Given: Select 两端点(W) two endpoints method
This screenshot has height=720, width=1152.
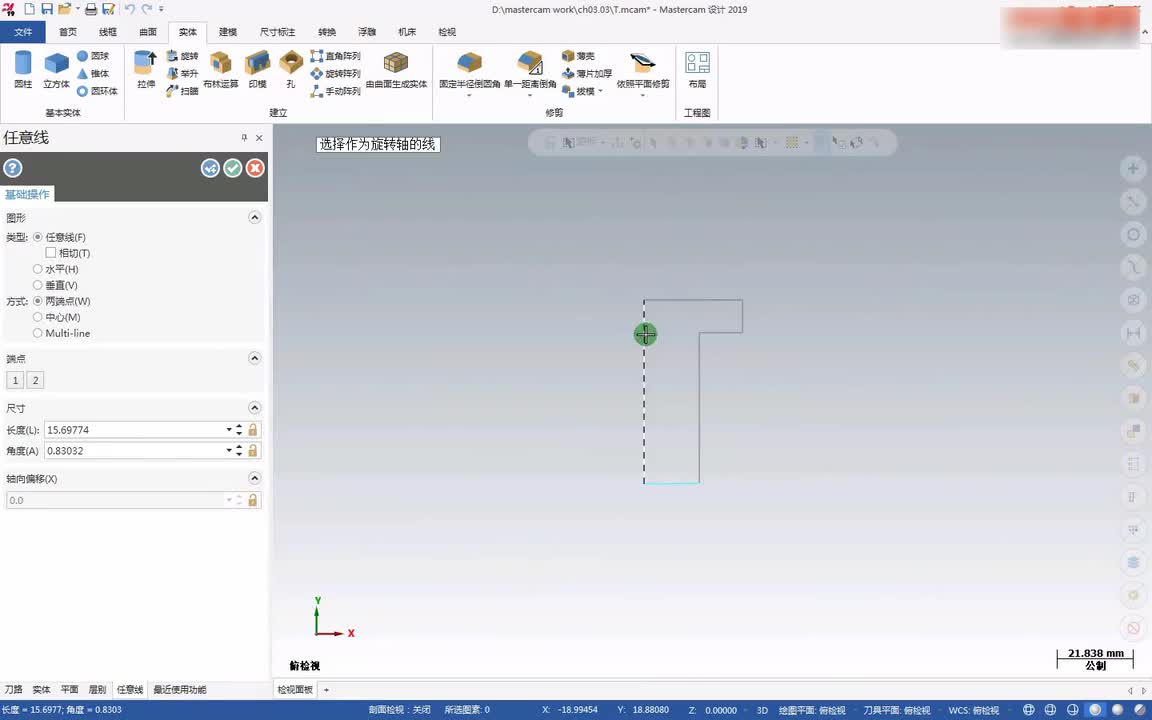Looking at the screenshot, I should [37, 301].
